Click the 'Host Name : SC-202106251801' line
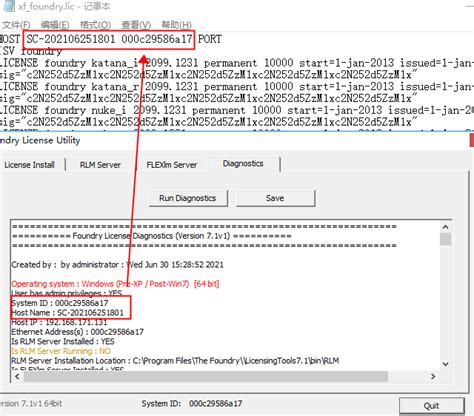 pyautogui.click(x=68, y=313)
